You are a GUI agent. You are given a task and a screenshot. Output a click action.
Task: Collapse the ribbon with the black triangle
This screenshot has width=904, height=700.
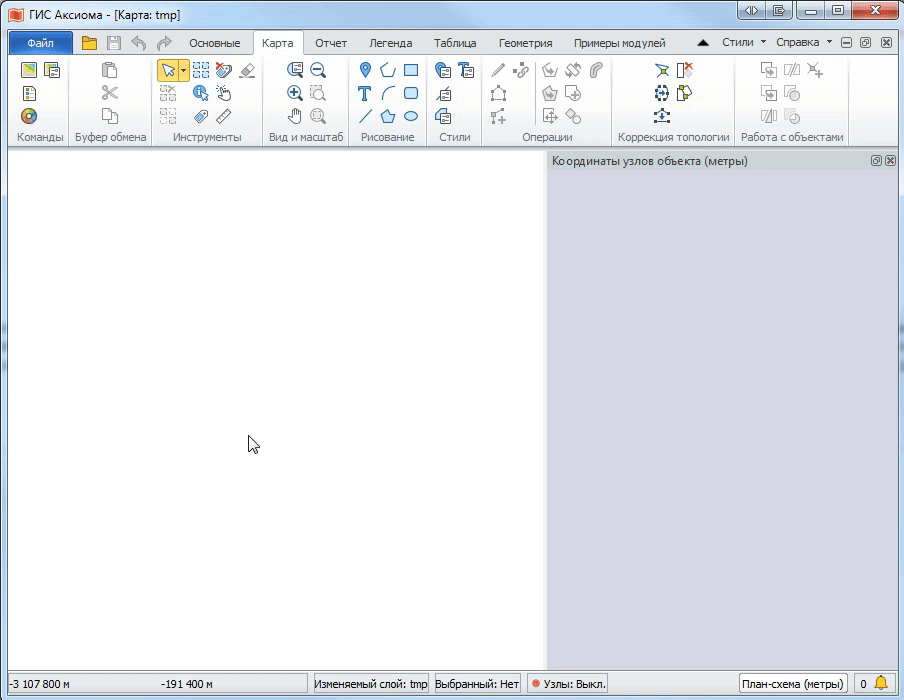click(x=703, y=43)
